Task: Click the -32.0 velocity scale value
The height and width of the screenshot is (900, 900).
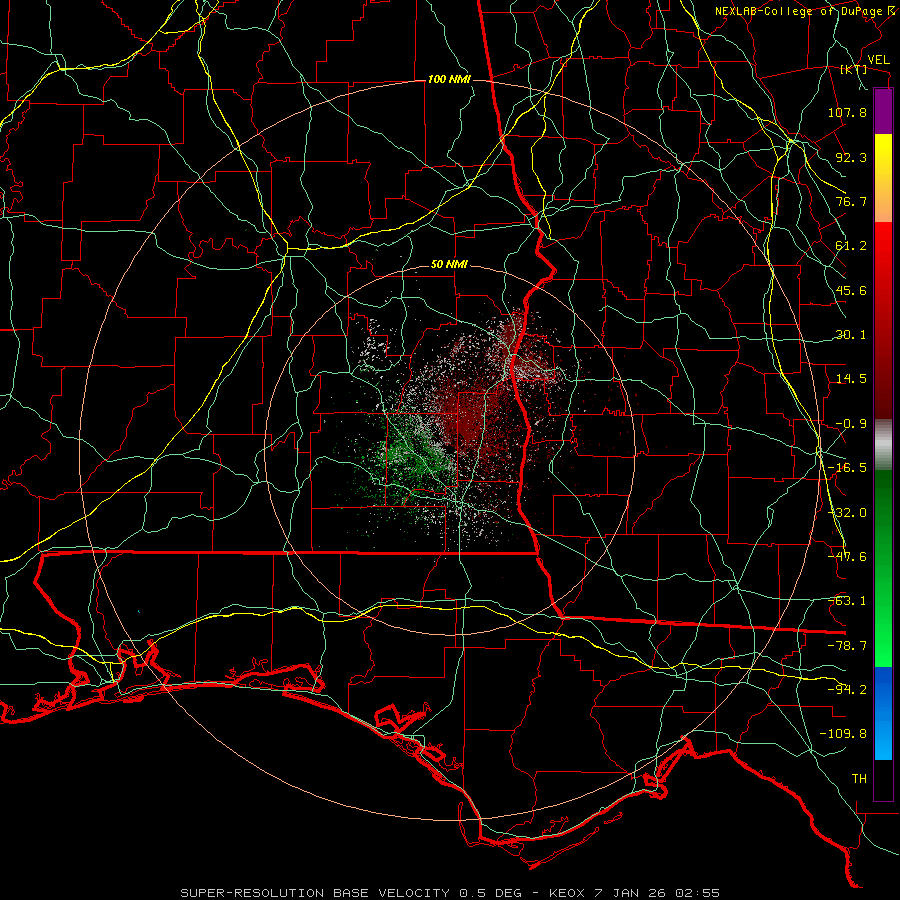Action: tap(847, 513)
